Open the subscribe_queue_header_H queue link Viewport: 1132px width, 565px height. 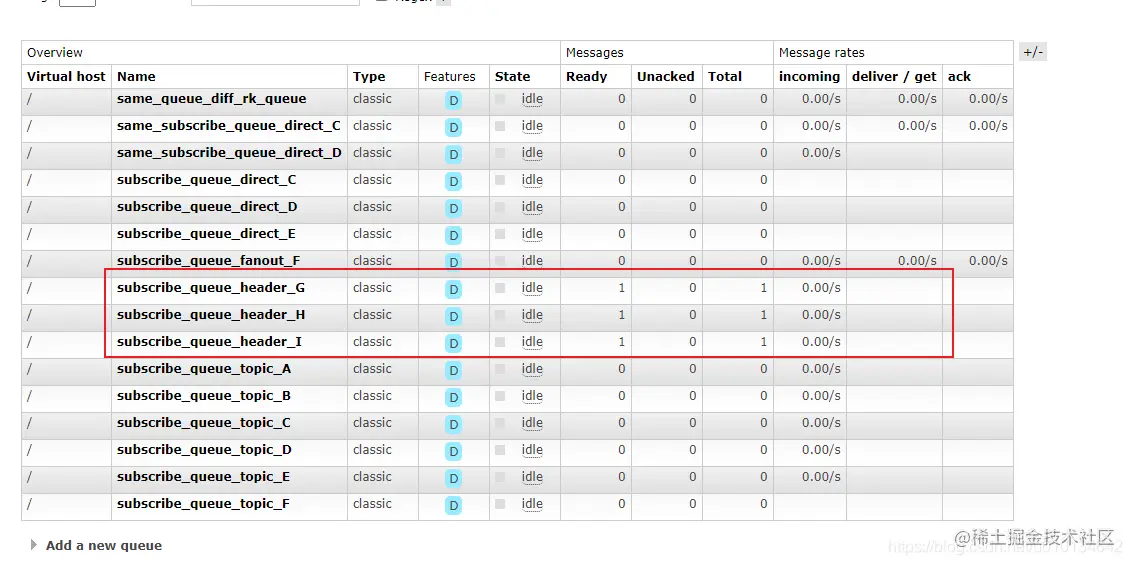pos(211,315)
